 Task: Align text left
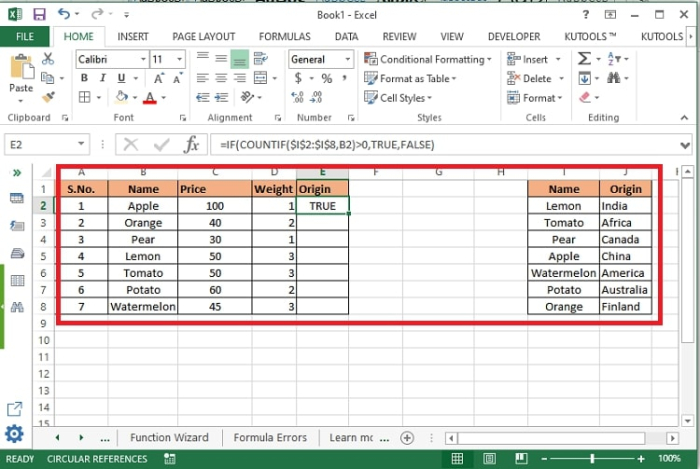click(x=203, y=78)
